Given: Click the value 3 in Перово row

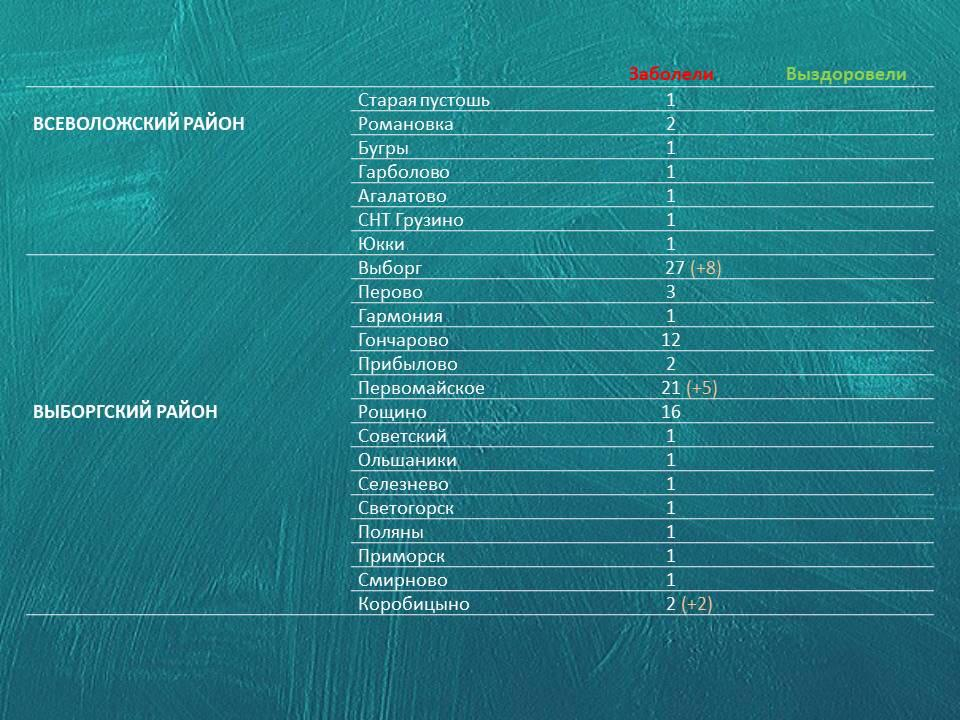Looking at the screenshot, I should click(x=670, y=292).
